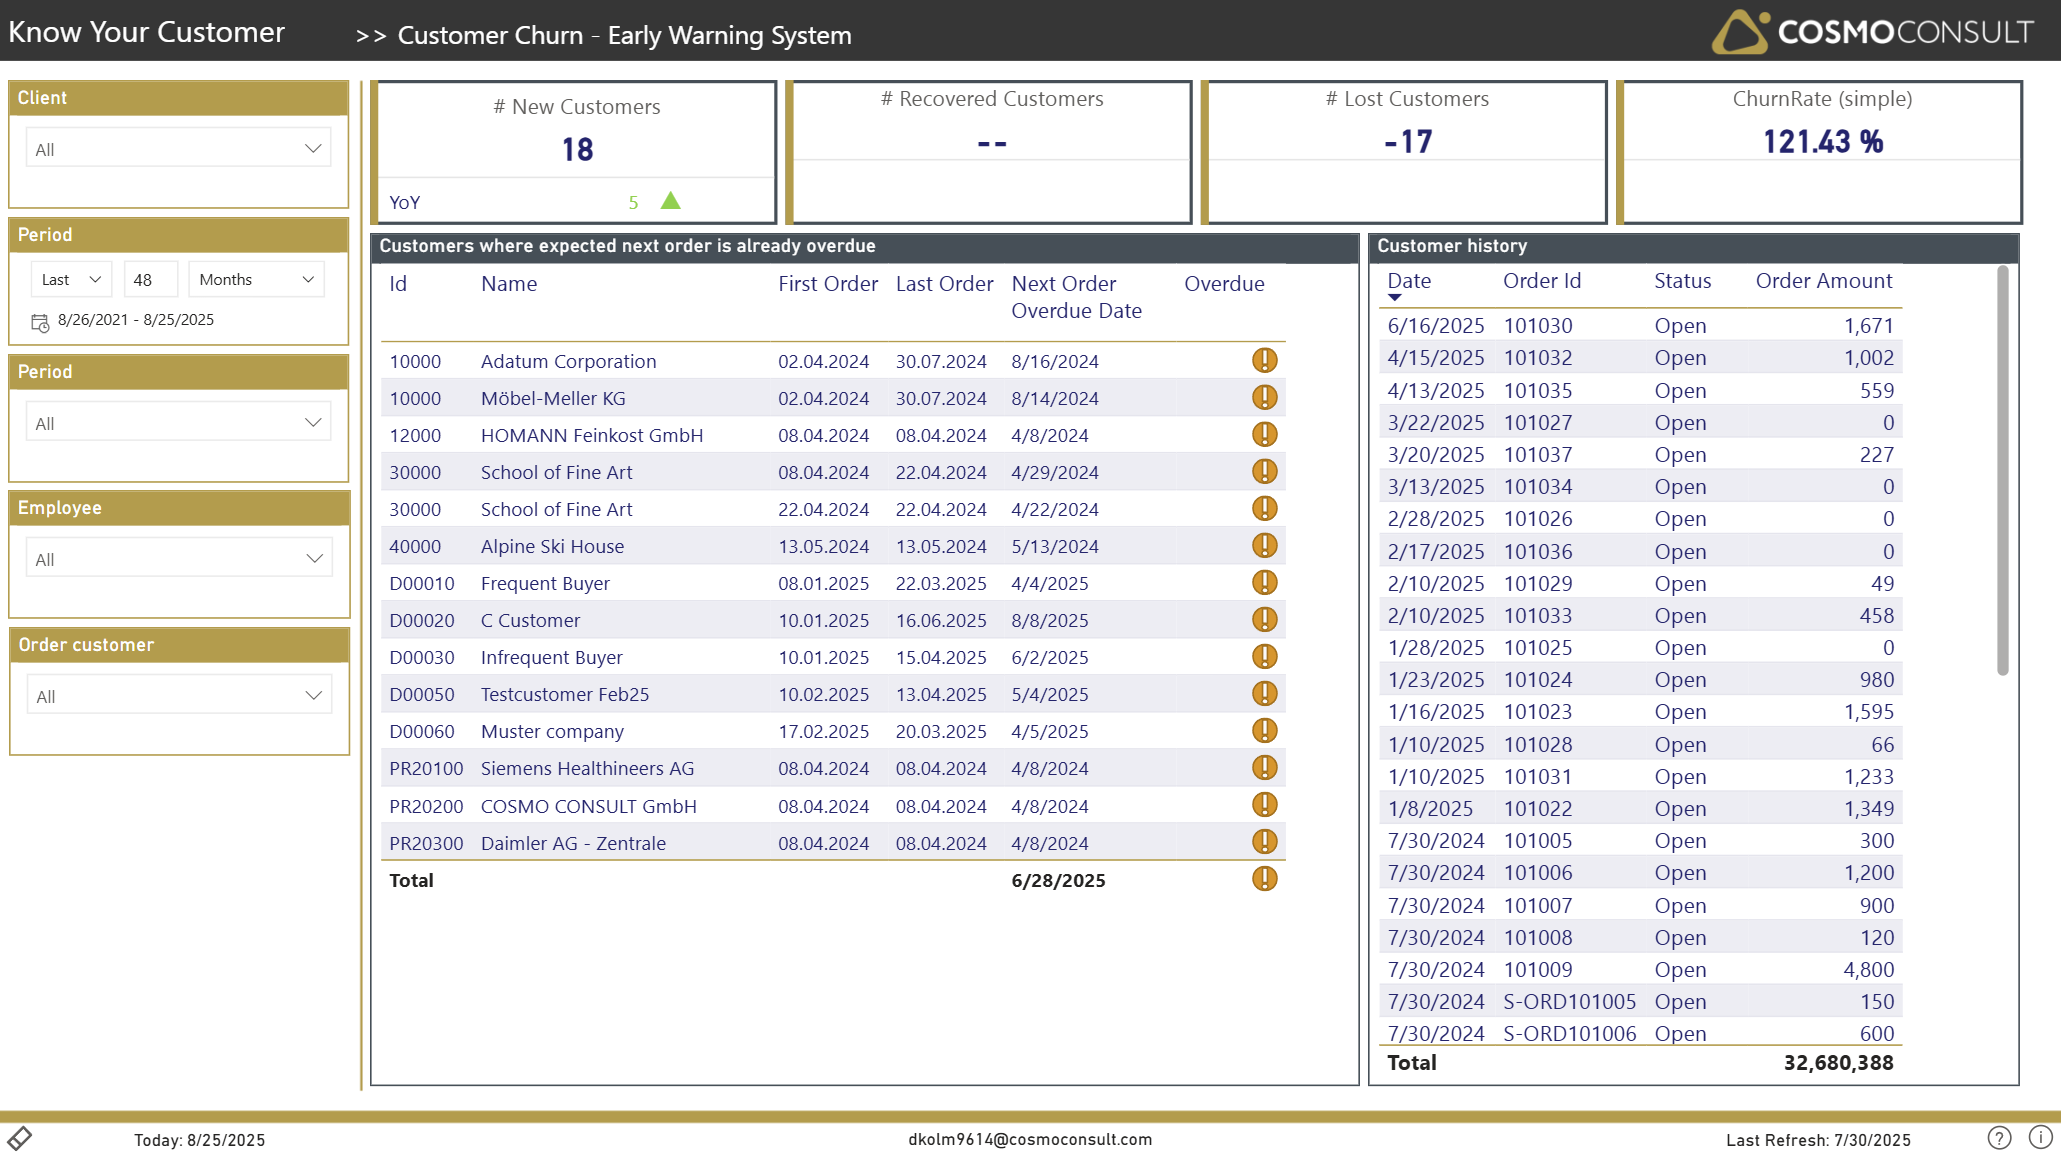This screenshot has width=2061, height=1156.
Task: Click the COSMO CONSULT logo
Action: click(1872, 32)
